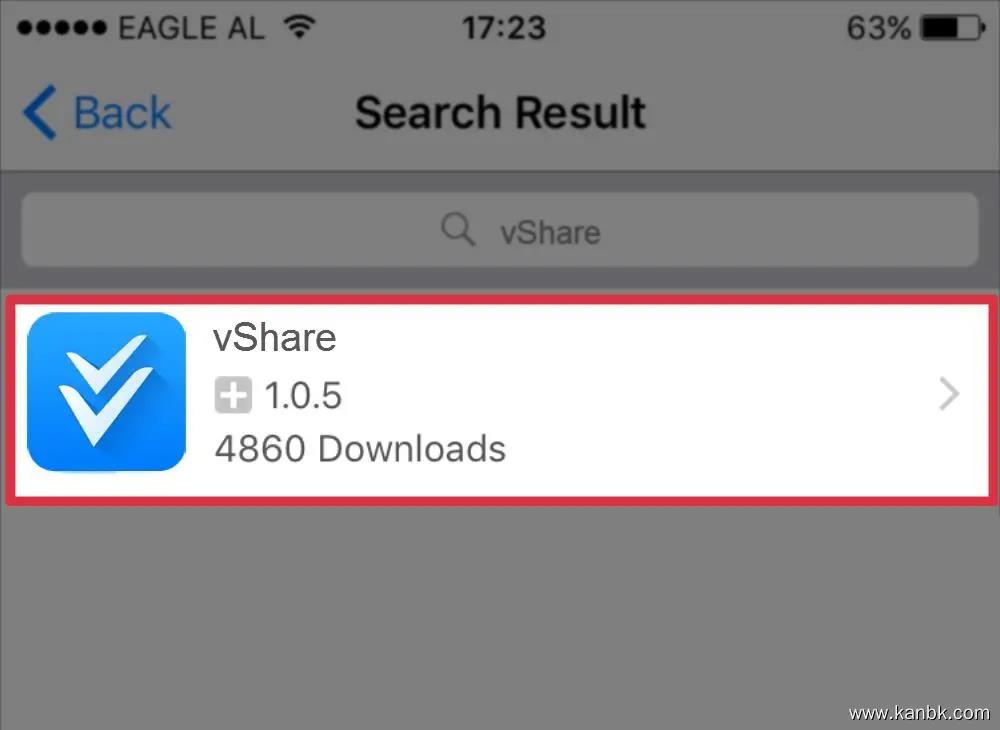Screen dimensions: 1000x730
Task: Tap the 17:23 clock in status bar
Action: tap(504, 28)
